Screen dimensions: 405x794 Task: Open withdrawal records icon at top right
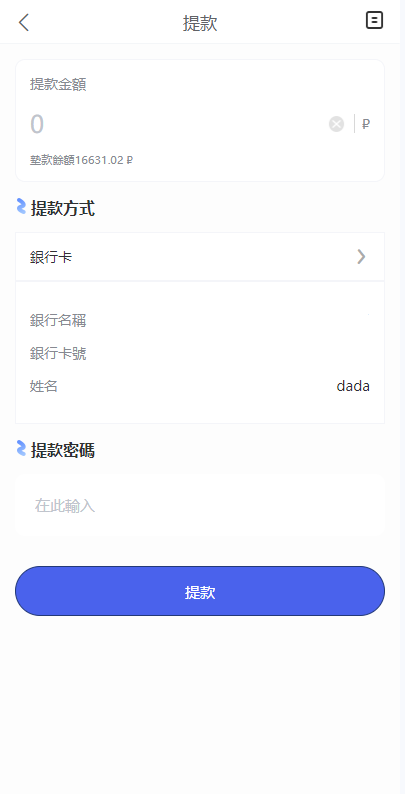click(374, 20)
